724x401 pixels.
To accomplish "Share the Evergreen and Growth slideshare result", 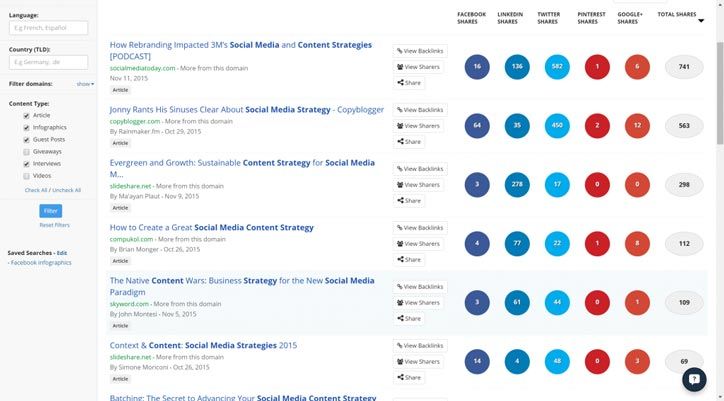I will 409,200.
